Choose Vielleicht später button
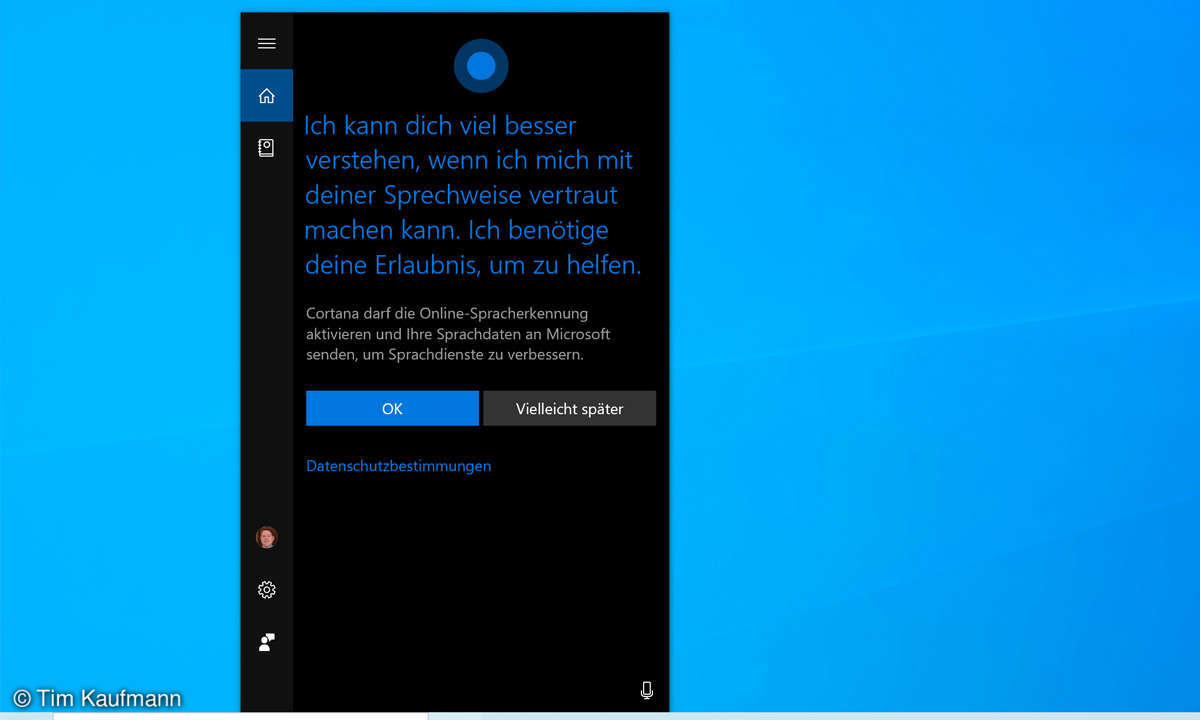 pos(569,408)
